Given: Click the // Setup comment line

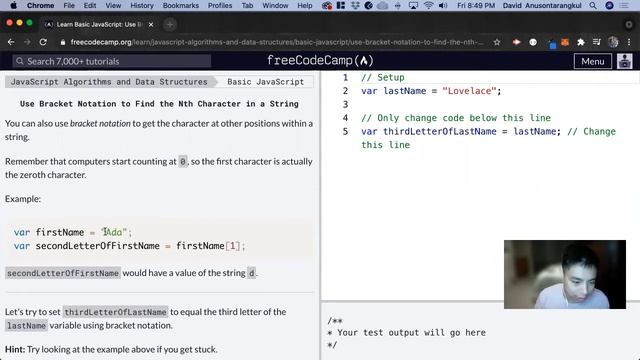Looking at the screenshot, I should (x=382, y=77).
